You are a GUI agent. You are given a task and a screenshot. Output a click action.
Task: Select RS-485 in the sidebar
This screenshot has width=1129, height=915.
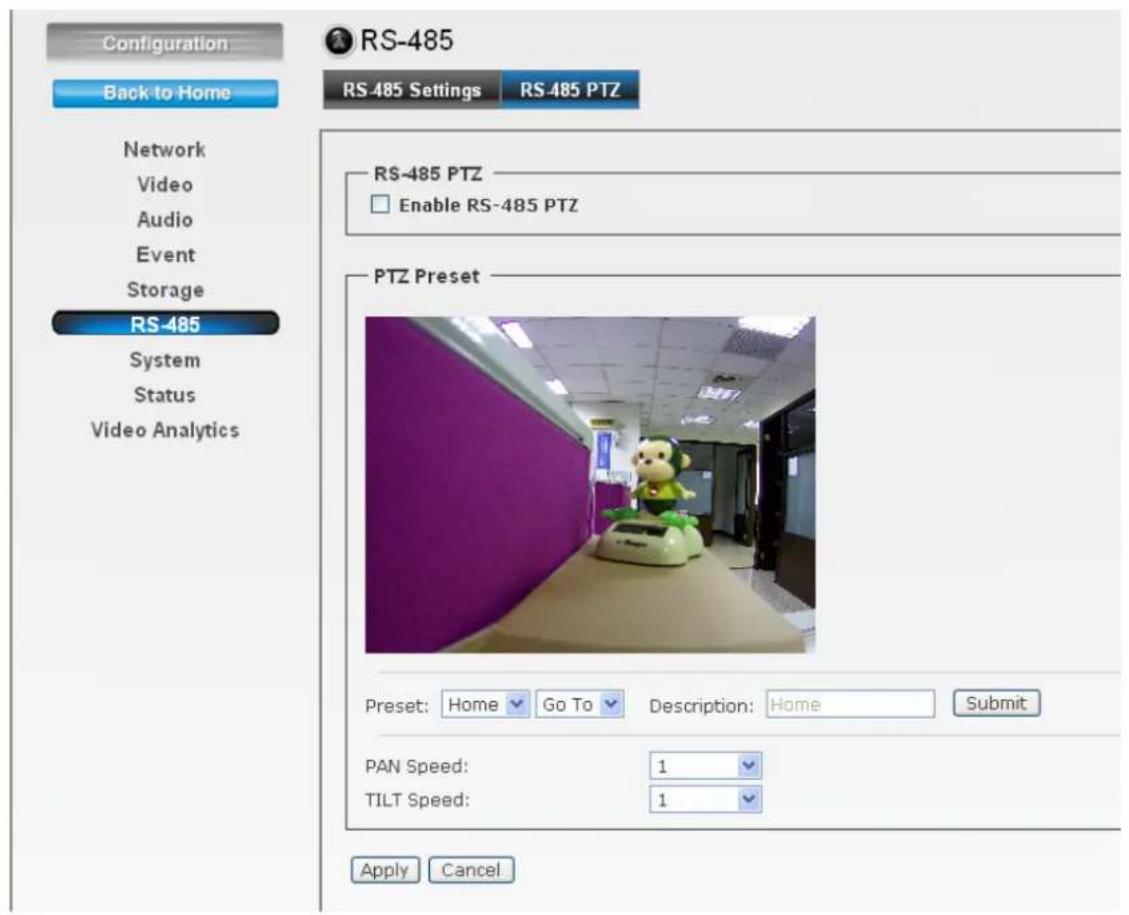tap(166, 324)
